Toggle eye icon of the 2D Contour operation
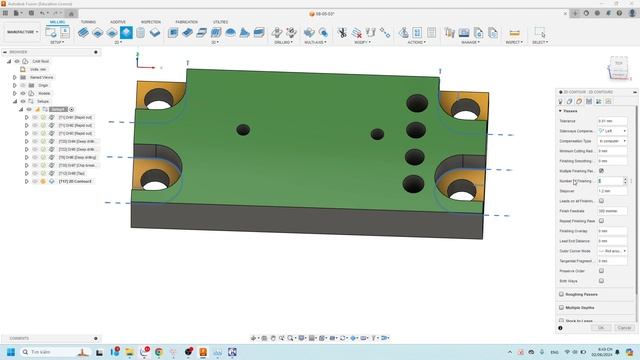The width and height of the screenshot is (640, 360). tap(35, 181)
